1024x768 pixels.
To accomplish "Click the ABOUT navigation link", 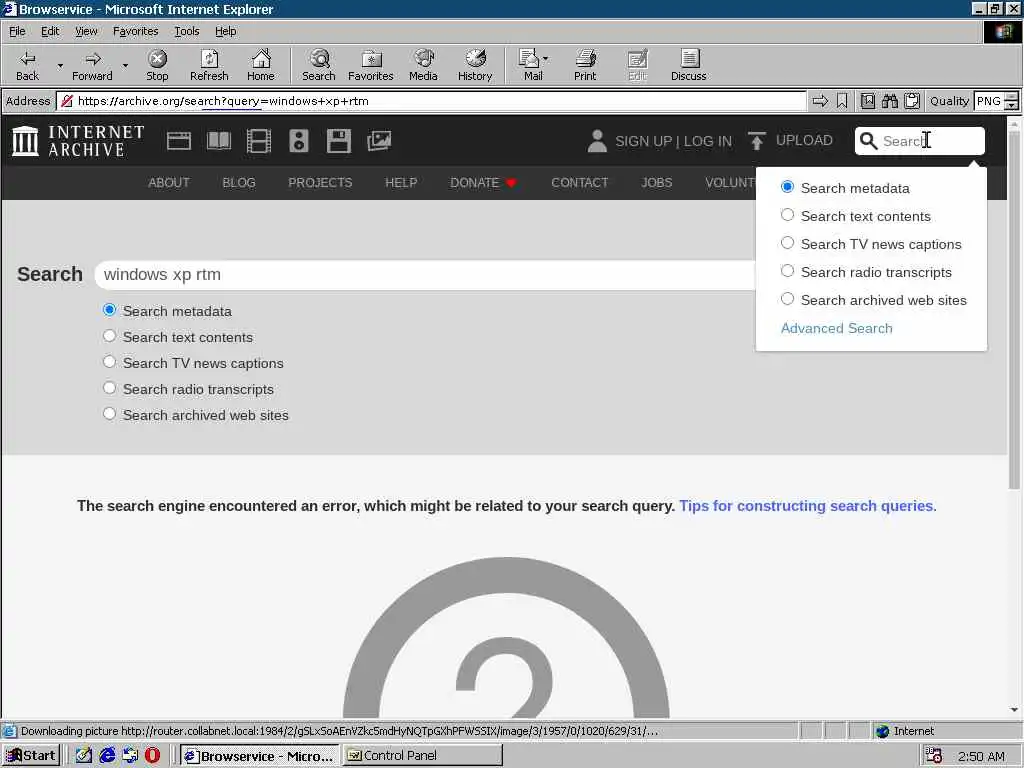I will 168,182.
